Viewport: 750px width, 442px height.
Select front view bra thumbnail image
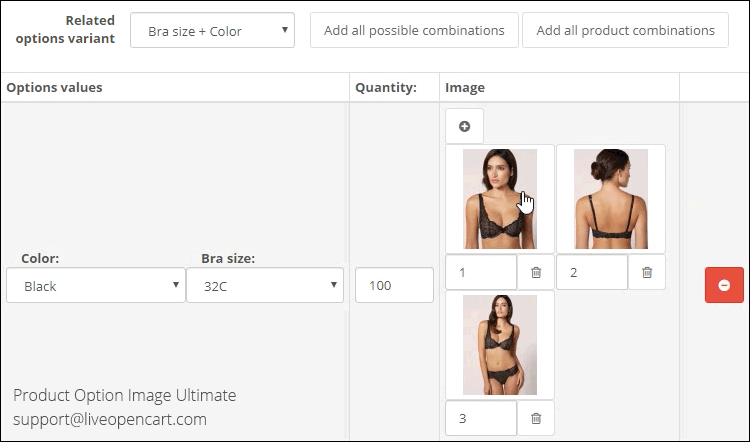click(x=500, y=199)
